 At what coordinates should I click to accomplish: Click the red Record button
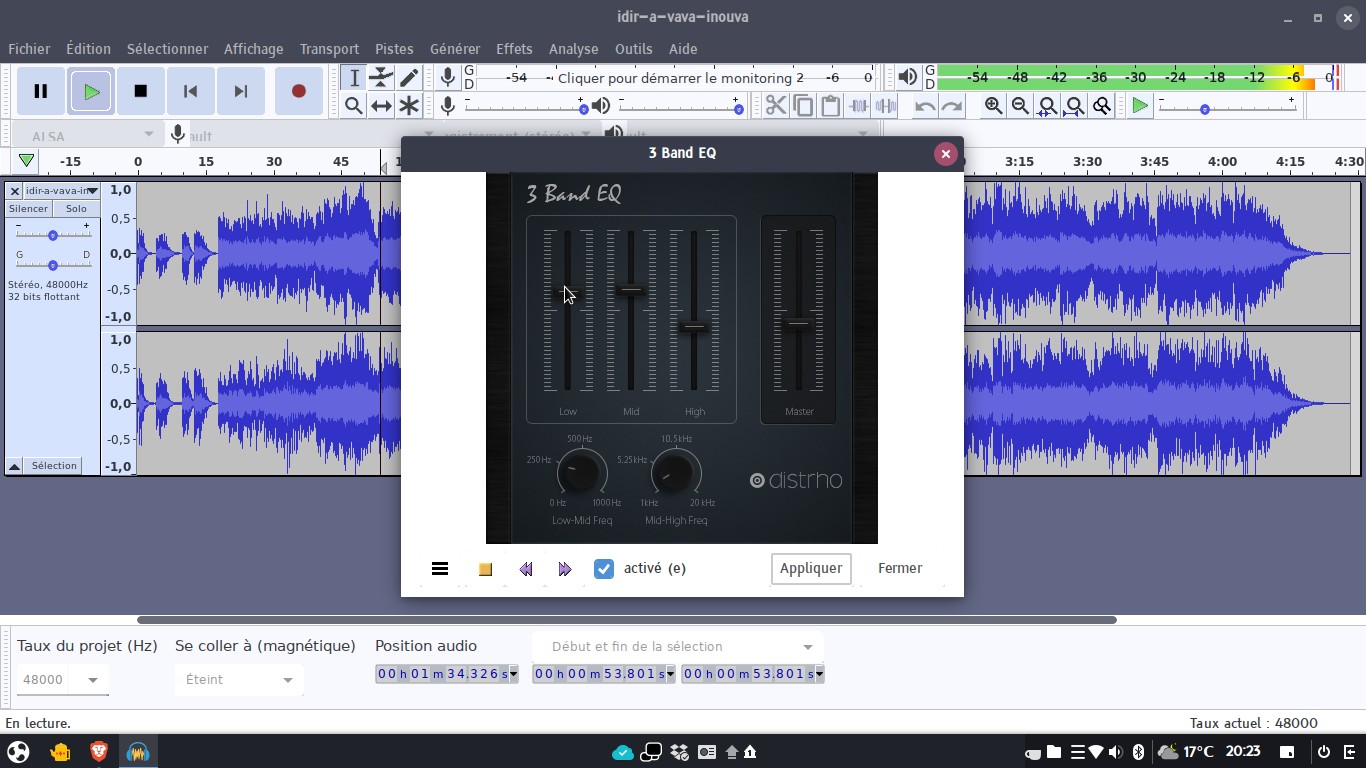click(x=298, y=91)
